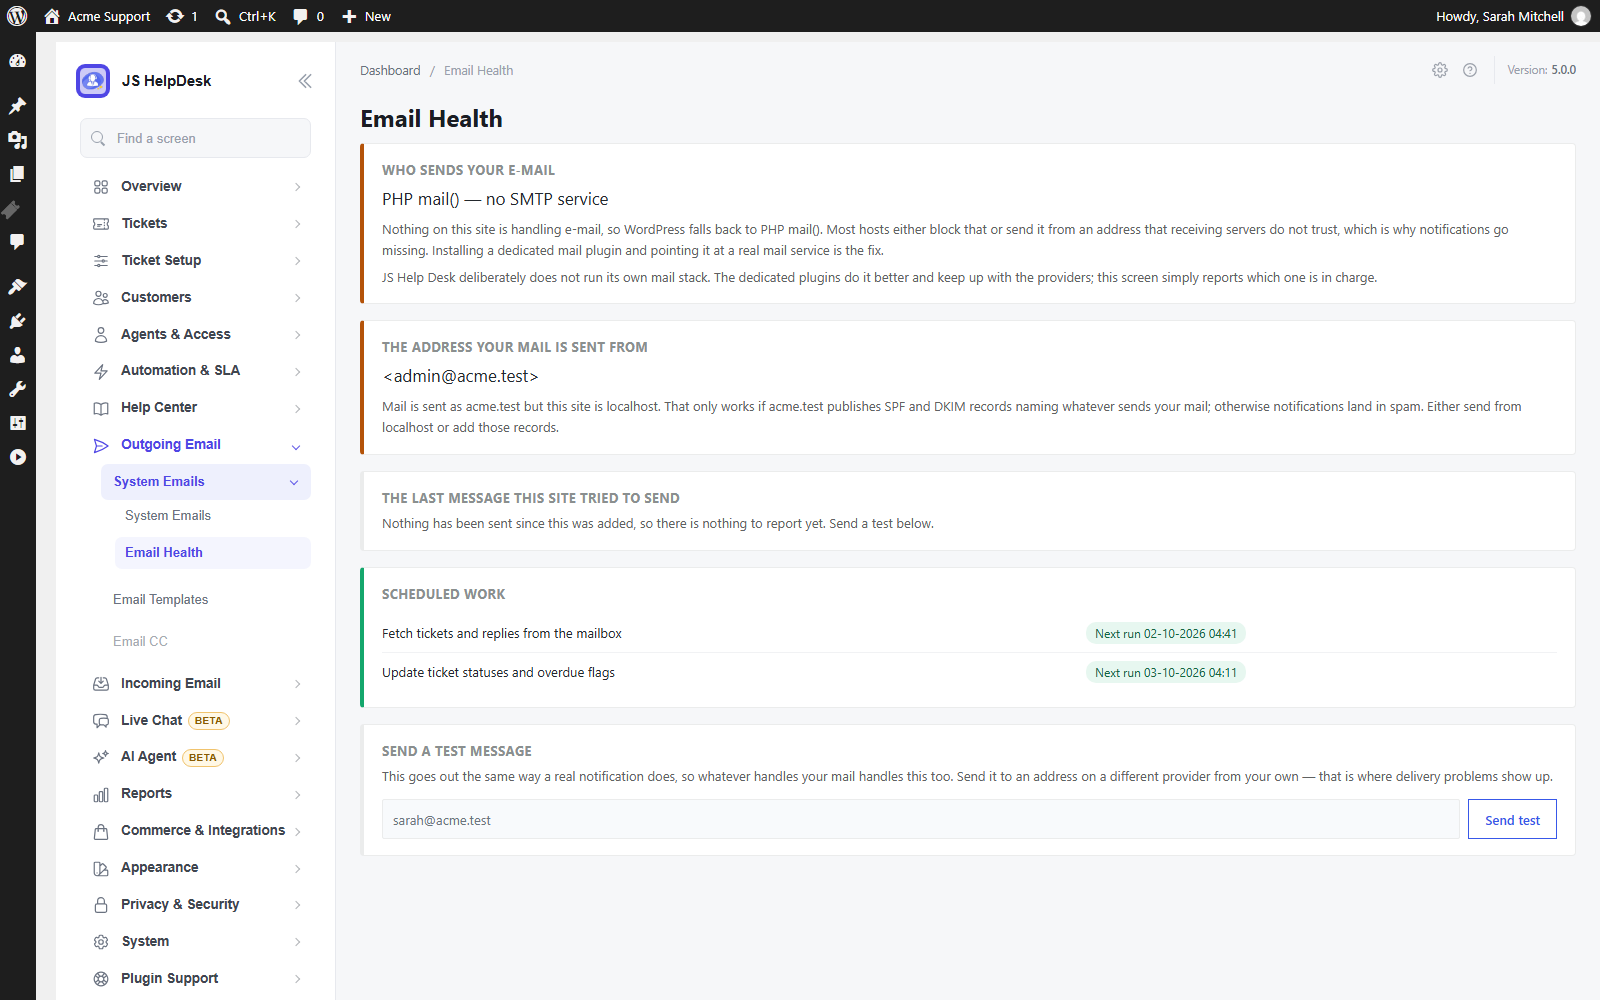Viewport: 1600px width, 1000px height.
Task: Expand the Incoming Email menu chevron
Action: (298, 684)
